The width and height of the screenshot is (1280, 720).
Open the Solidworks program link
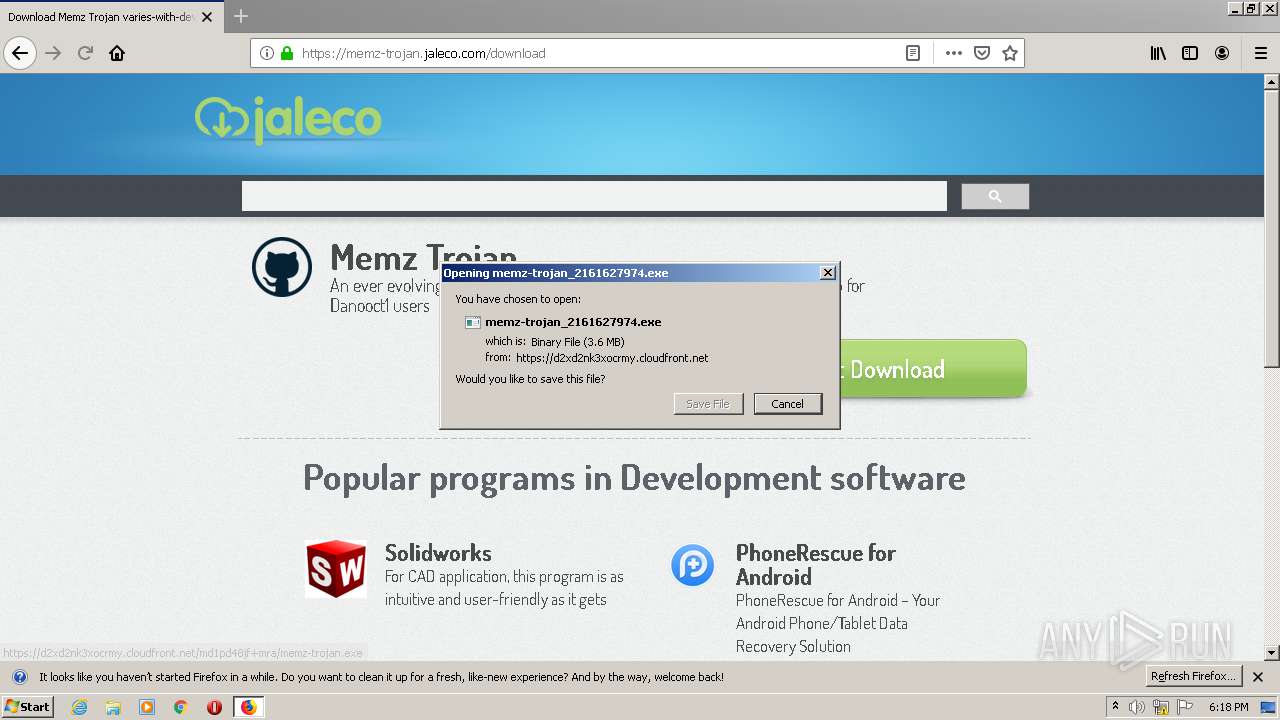438,553
